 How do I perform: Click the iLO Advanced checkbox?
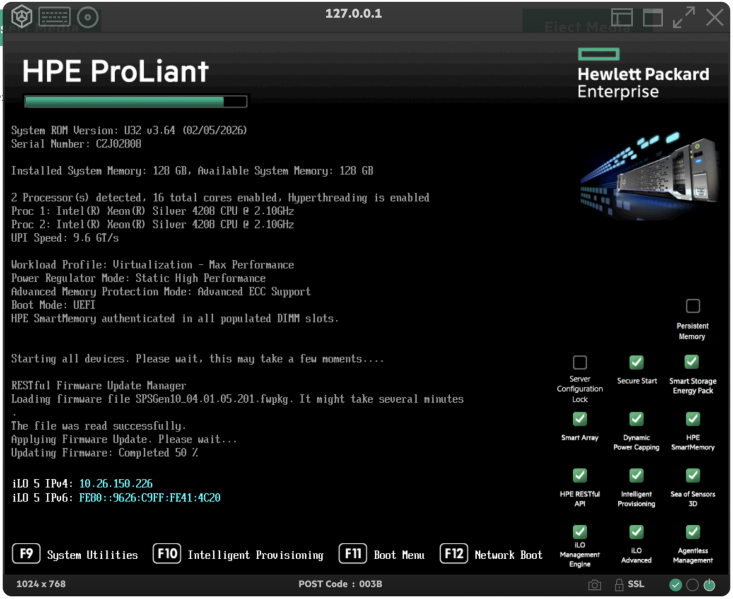click(636, 532)
